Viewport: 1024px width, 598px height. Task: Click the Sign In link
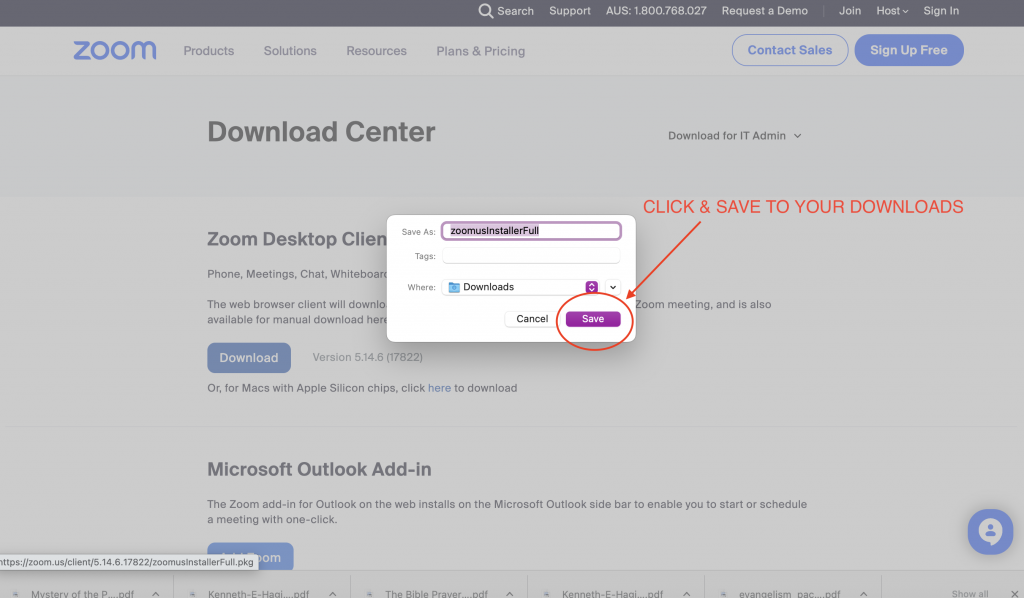[x=941, y=11]
